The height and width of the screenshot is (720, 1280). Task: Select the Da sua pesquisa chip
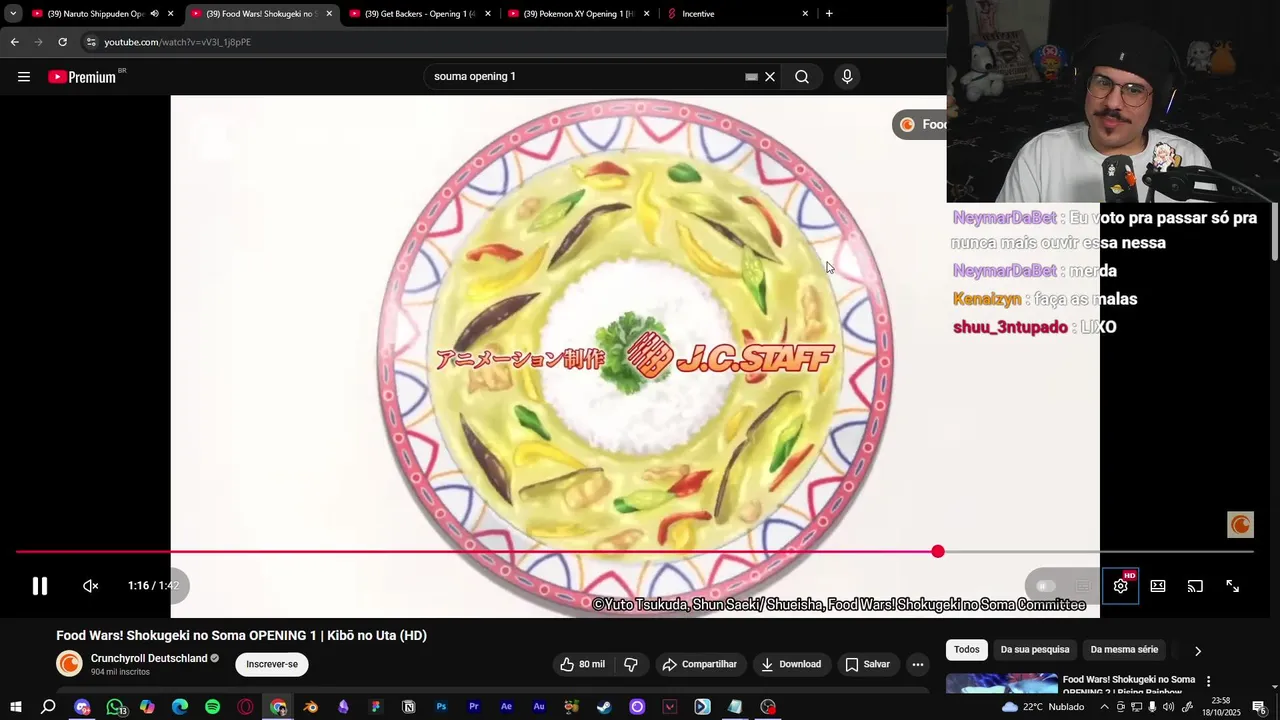(x=1035, y=650)
